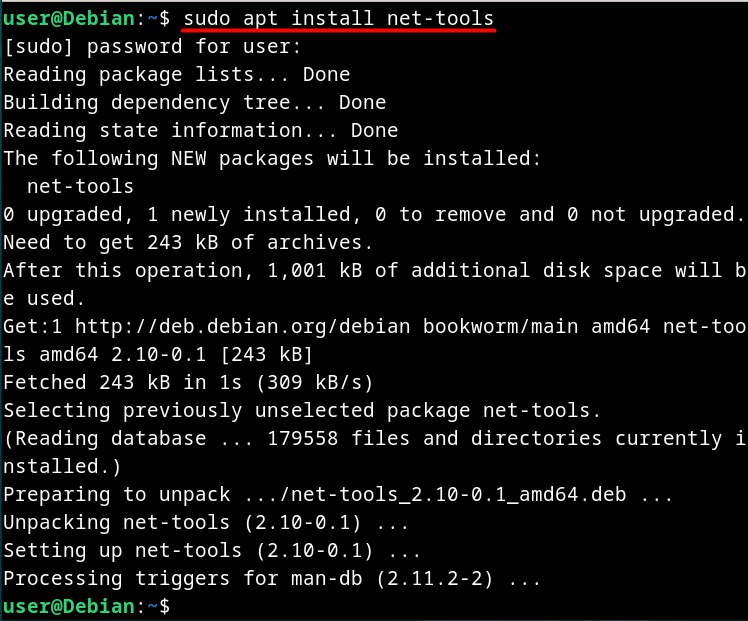Click the empty bottom command prompt
The height and width of the screenshot is (621, 748).
86,607
